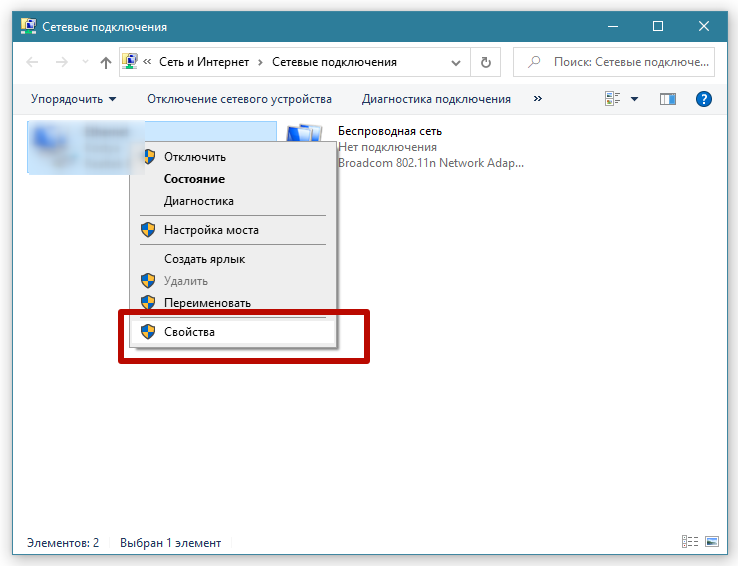Click the Back navigation arrow
738x566 pixels.
tap(32, 62)
